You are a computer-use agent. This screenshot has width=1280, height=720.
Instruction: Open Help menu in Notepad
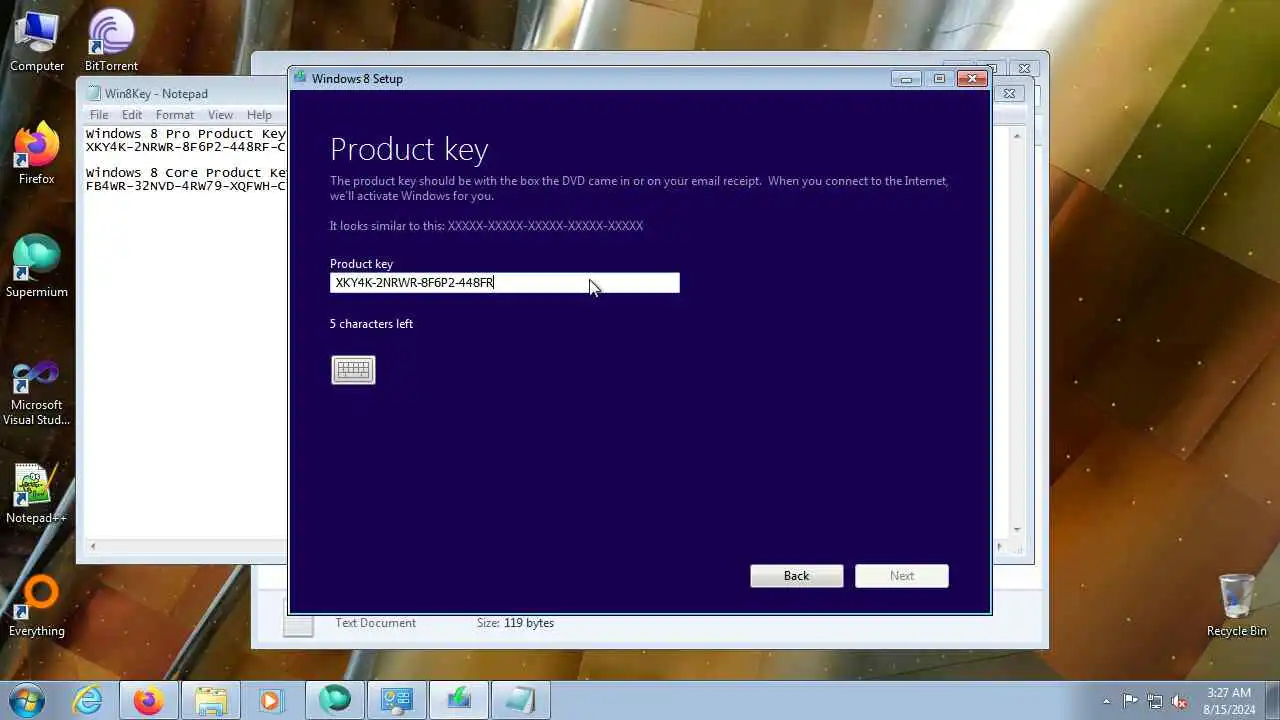259,115
